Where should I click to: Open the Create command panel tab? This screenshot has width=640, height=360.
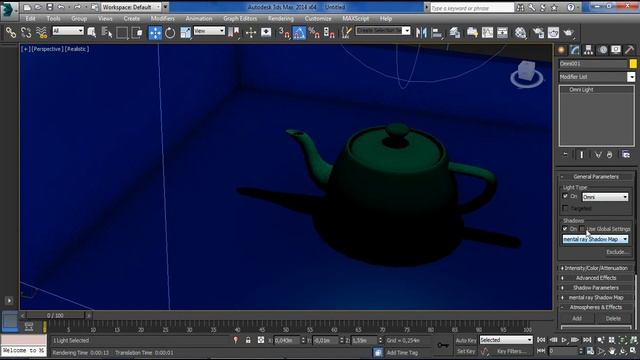(562, 50)
